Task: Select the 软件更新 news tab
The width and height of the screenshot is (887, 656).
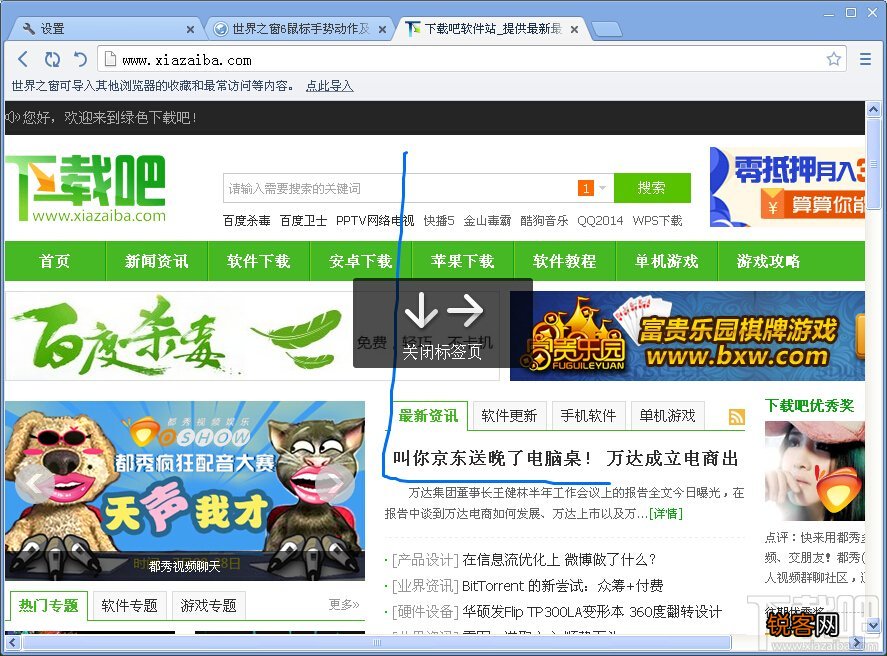Action: (509, 416)
